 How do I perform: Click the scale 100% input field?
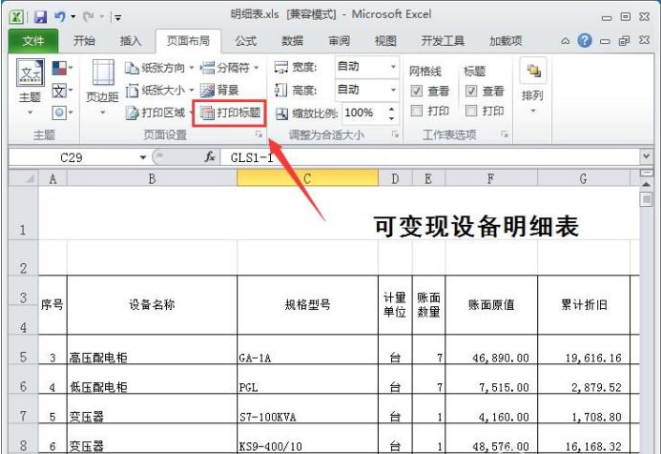[x=364, y=113]
